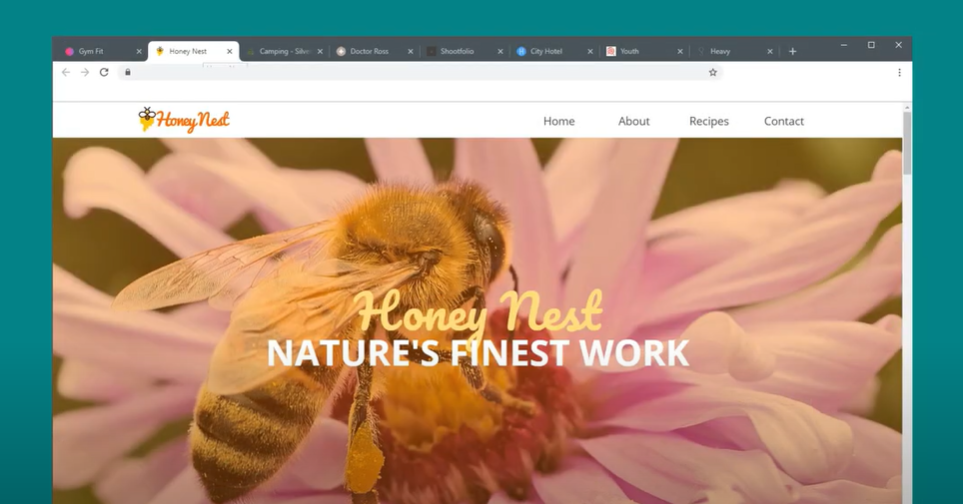
Task: Minimize the browser window
Action: (x=844, y=45)
